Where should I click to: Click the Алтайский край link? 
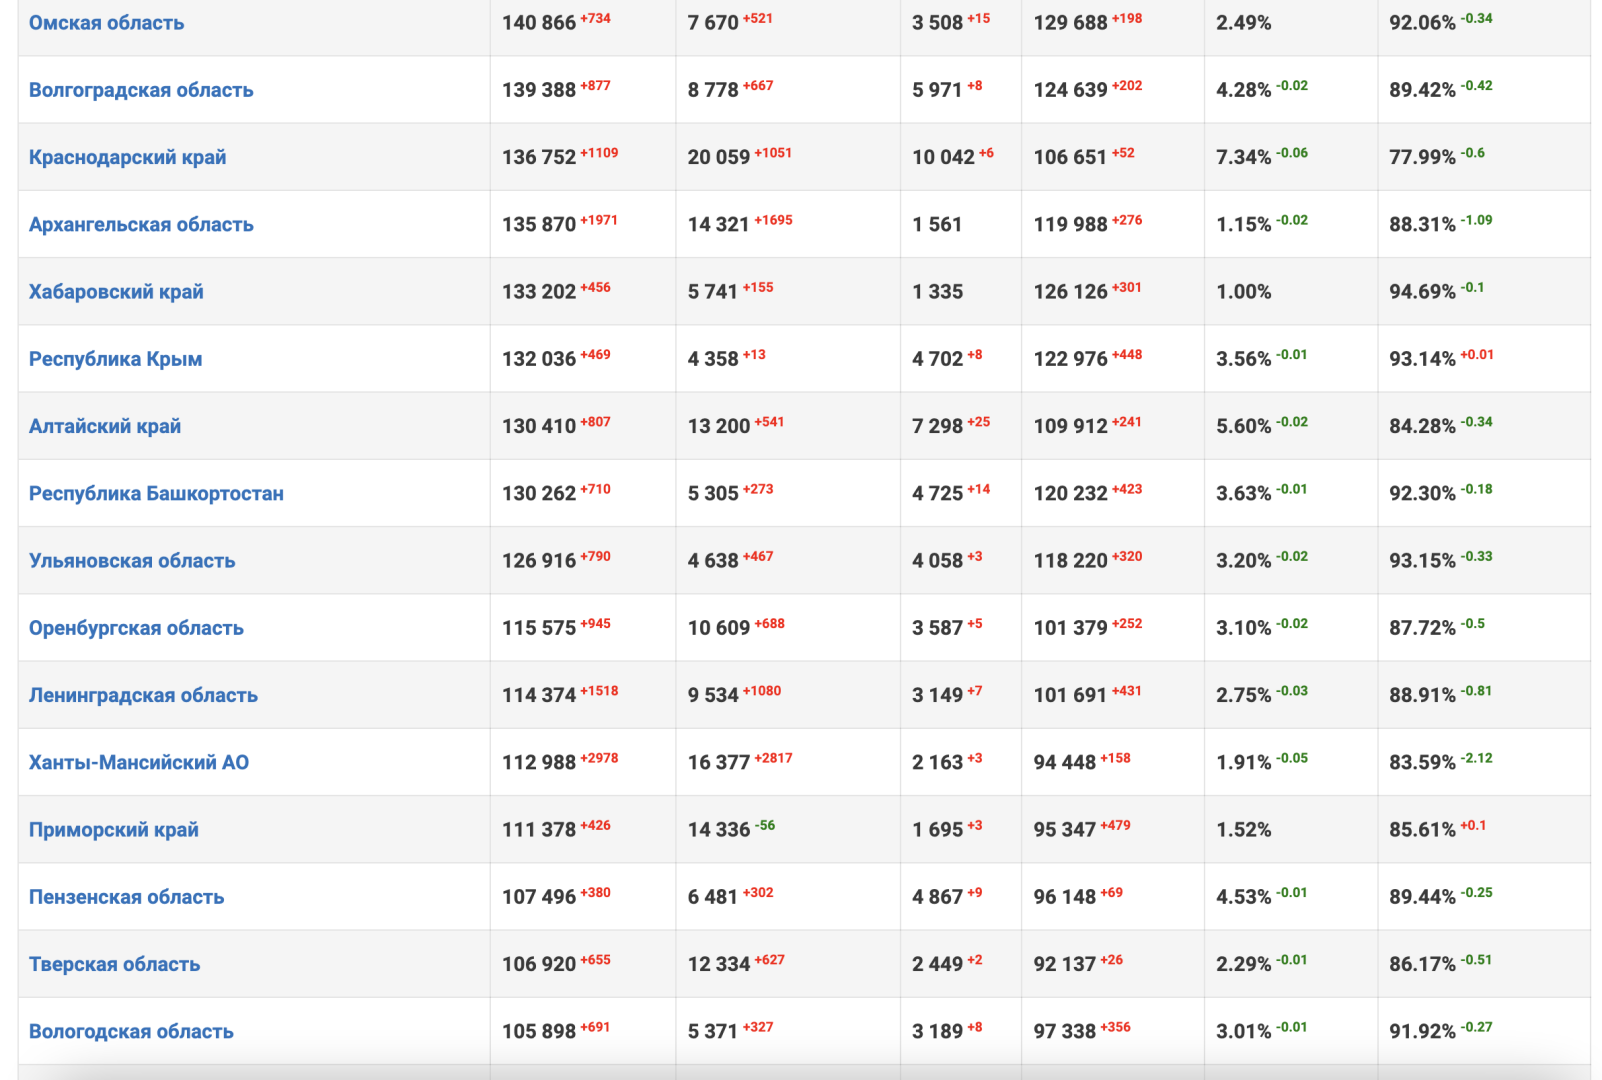tap(105, 426)
